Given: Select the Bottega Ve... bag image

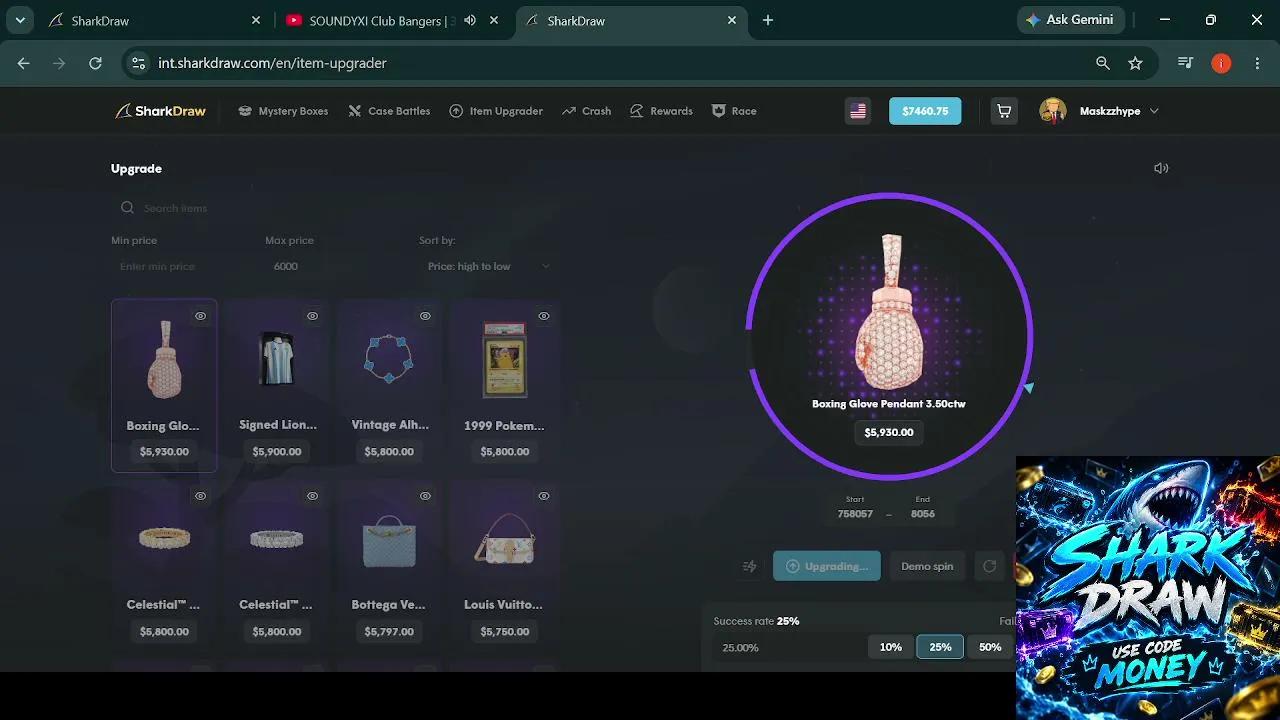Looking at the screenshot, I should click(389, 540).
